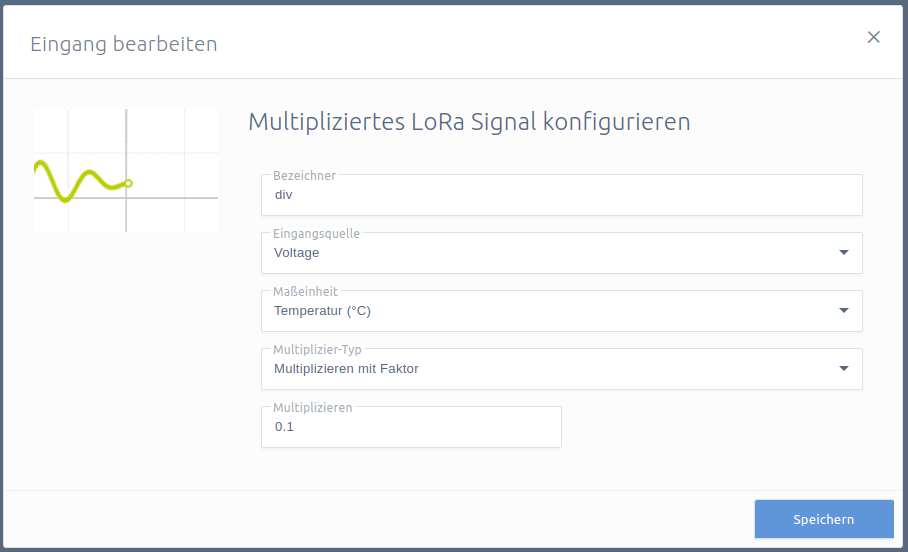Click the Maßeinheit field label
The width and height of the screenshot is (908, 552).
click(305, 291)
